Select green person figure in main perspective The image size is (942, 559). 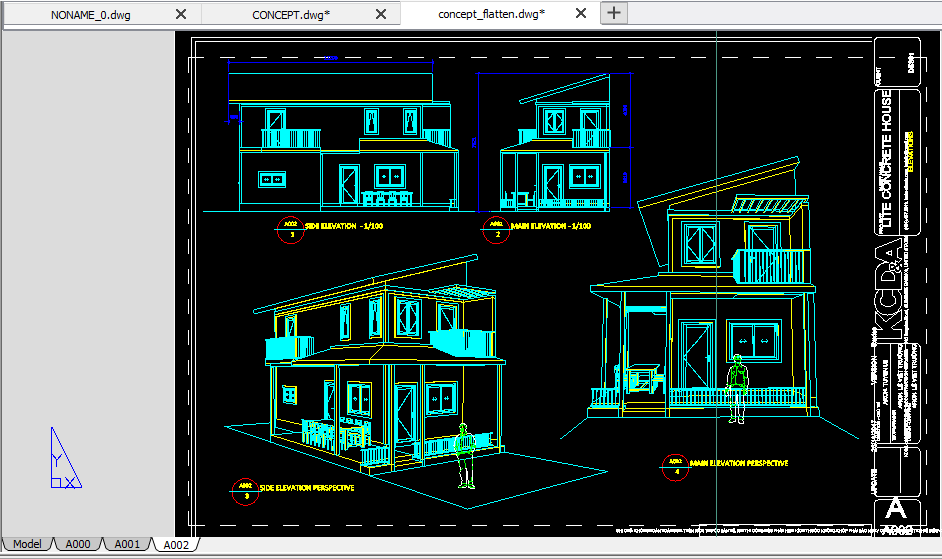pos(737,389)
